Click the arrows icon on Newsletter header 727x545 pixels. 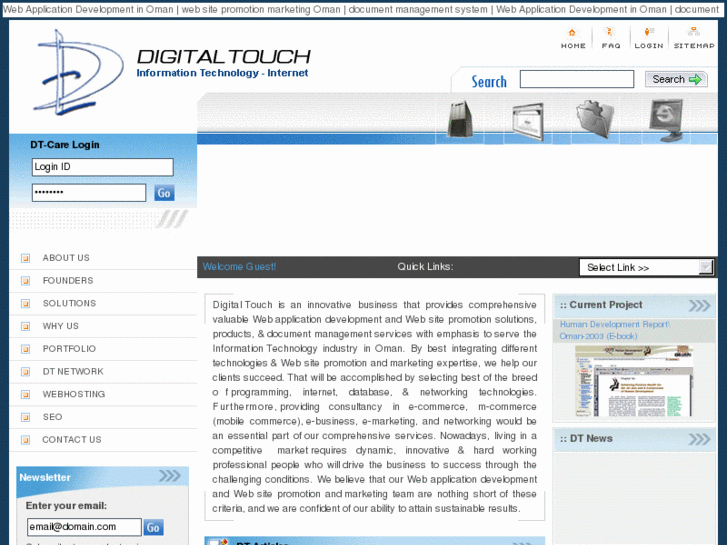pos(170,476)
